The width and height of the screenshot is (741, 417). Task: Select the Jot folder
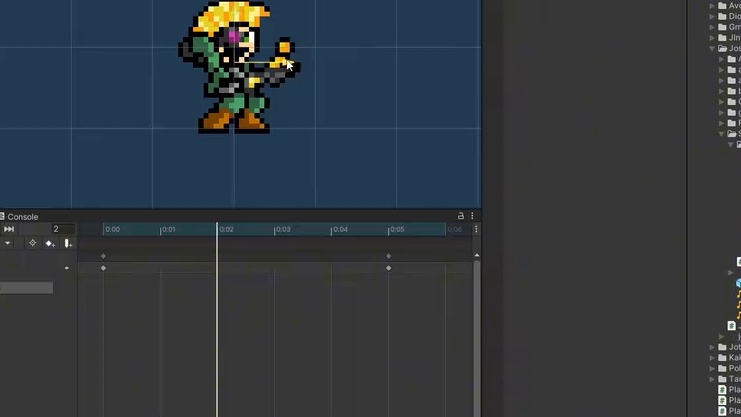tap(729, 347)
